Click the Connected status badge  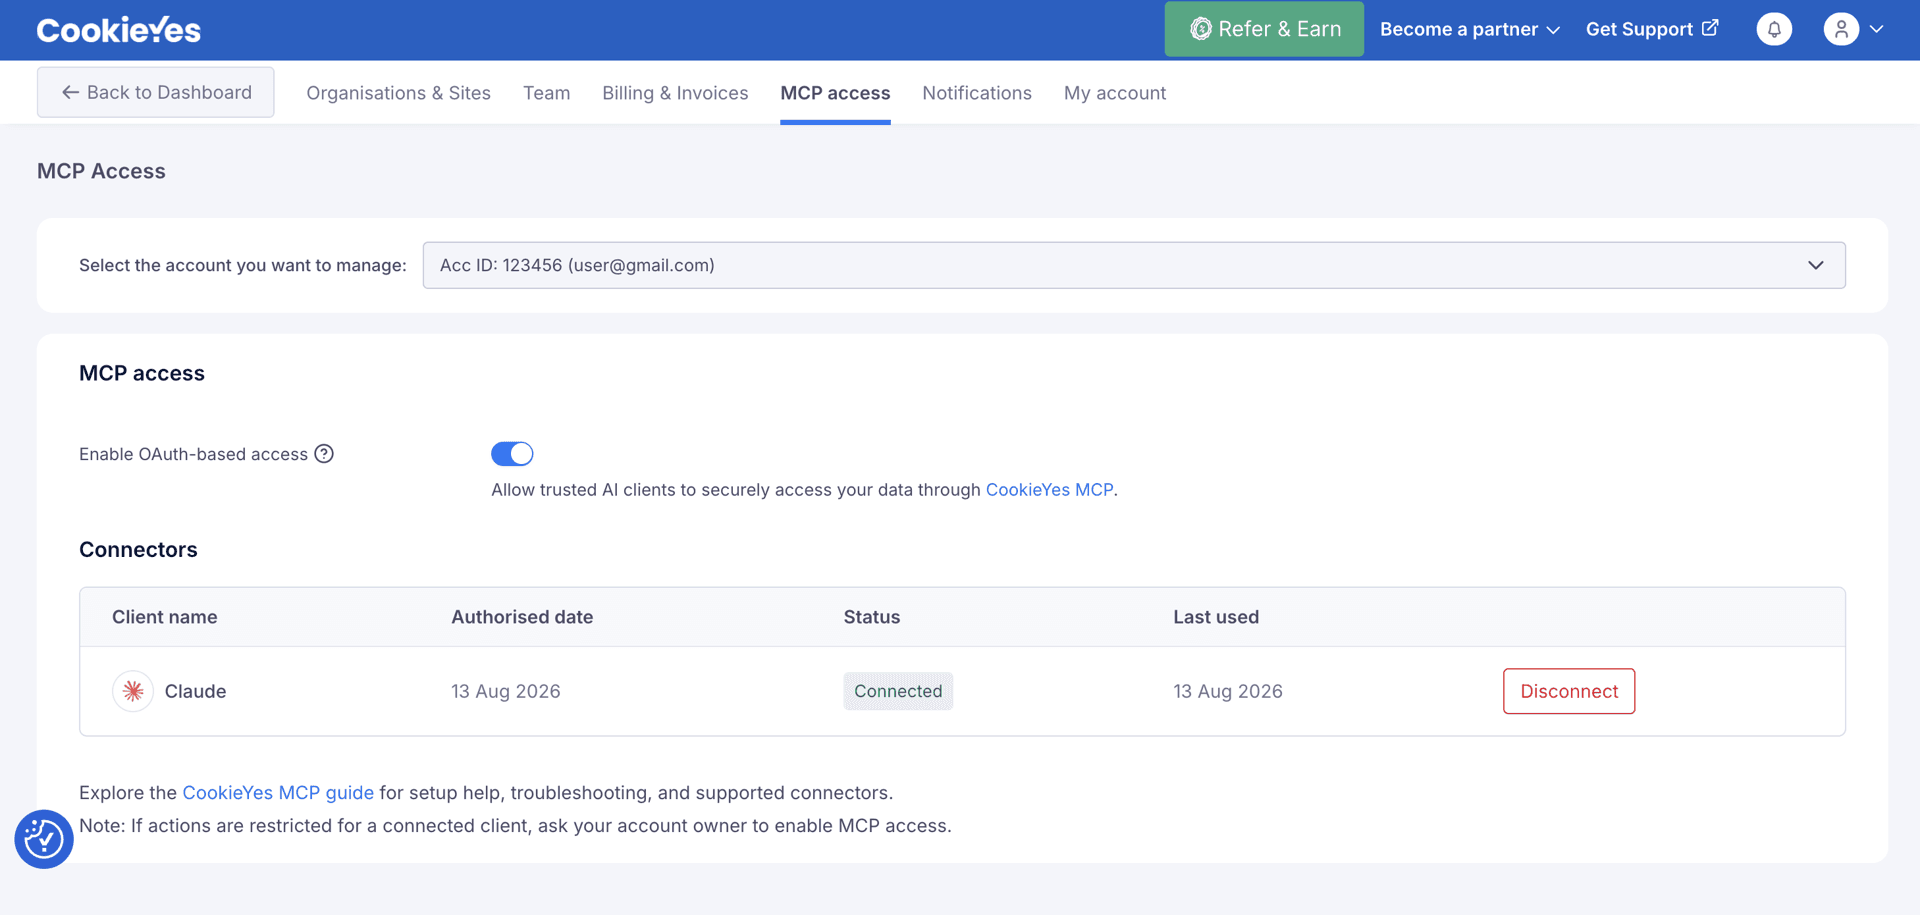point(898,691)
